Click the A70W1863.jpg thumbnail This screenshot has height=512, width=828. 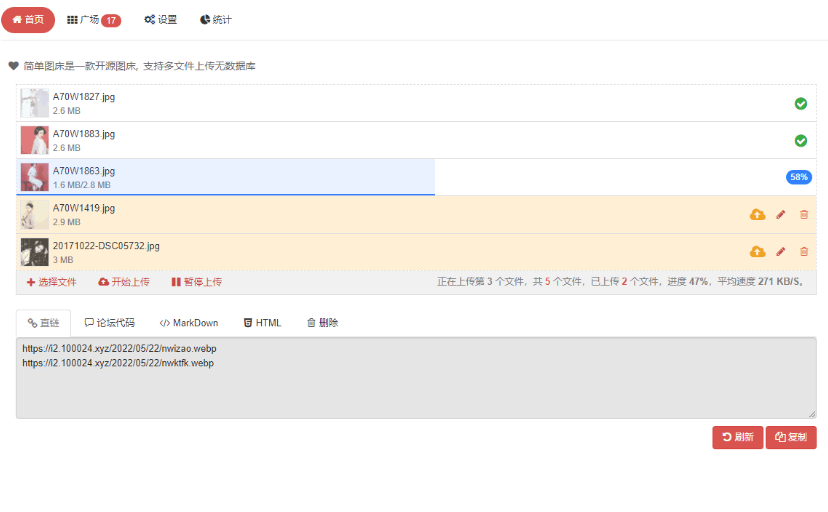coord(34,177)
